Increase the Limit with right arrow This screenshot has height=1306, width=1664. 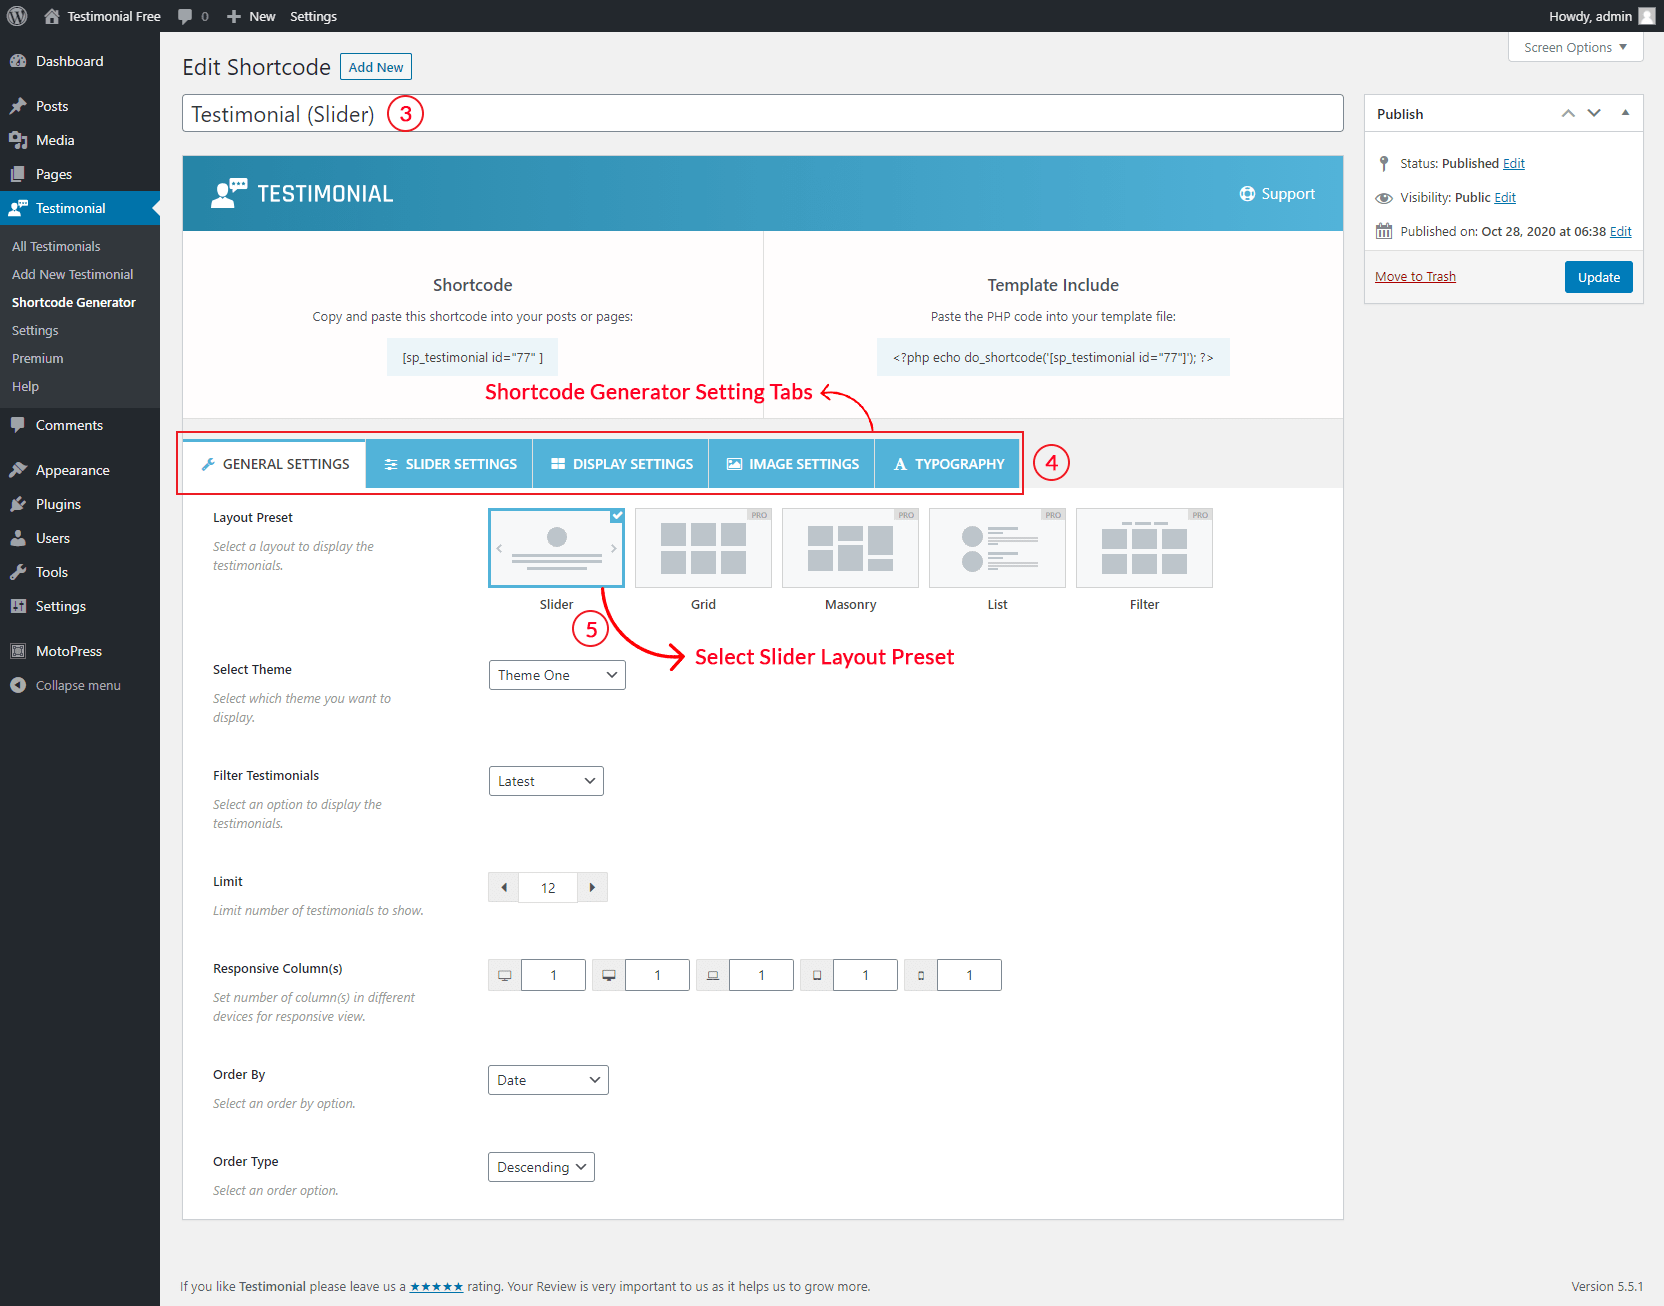(x=592, y=887)
